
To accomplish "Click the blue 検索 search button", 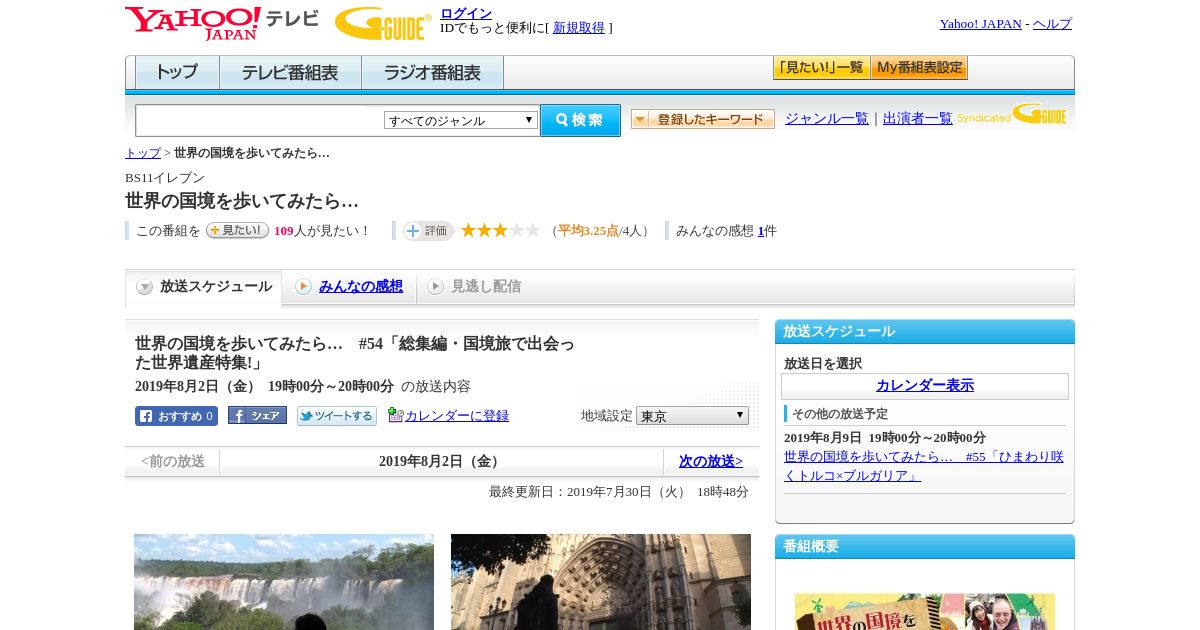I will (x=580, y=120).
